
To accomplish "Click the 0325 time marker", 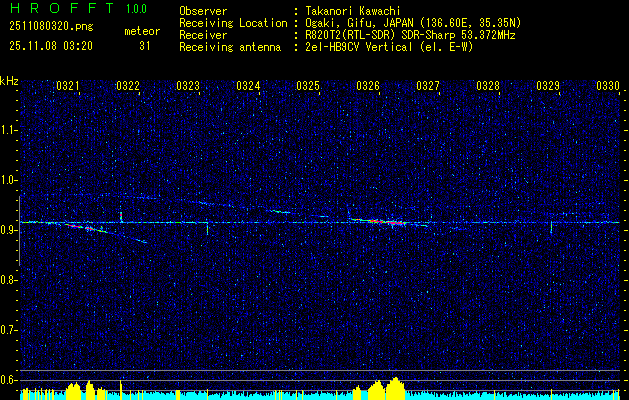I will click(x=308, y=86).
